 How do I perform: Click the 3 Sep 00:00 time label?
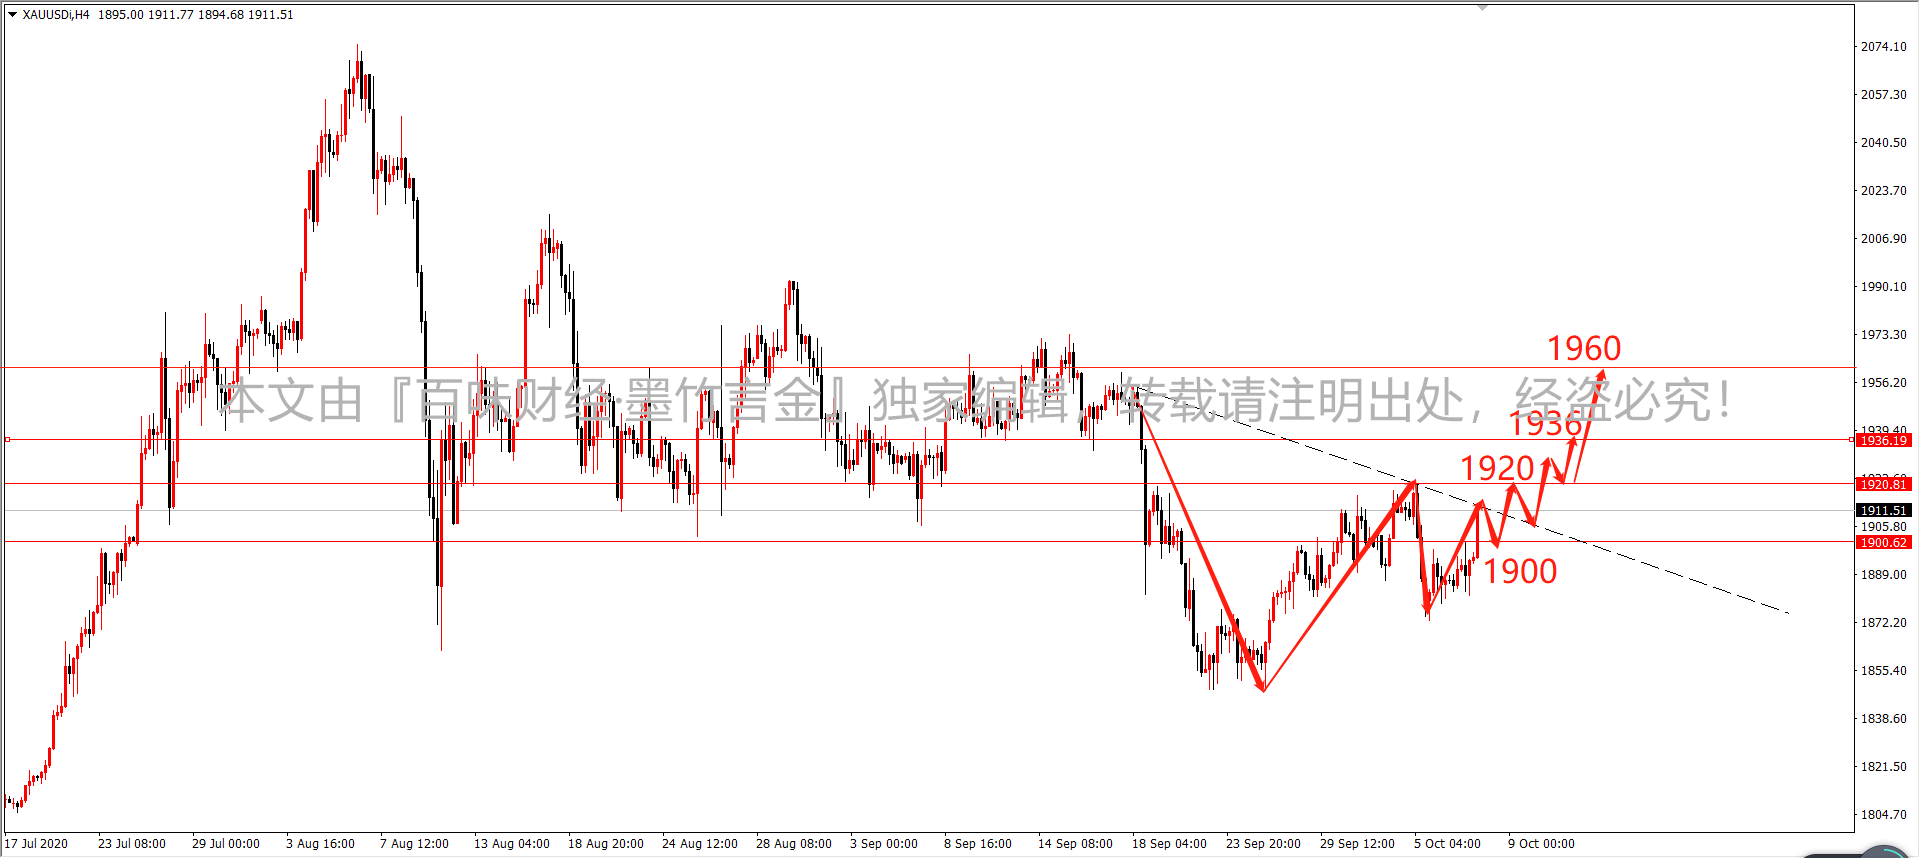point(884,844)
